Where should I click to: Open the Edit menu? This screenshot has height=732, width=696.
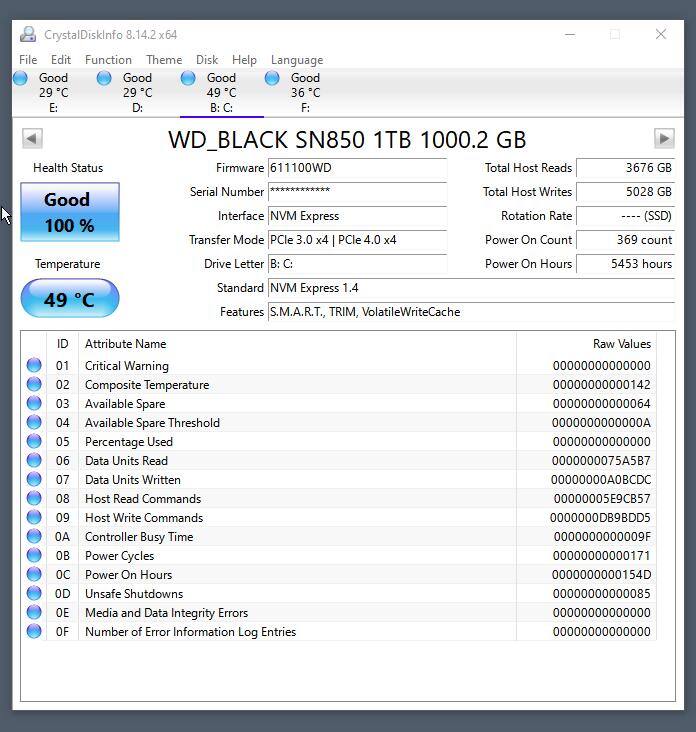61,60
